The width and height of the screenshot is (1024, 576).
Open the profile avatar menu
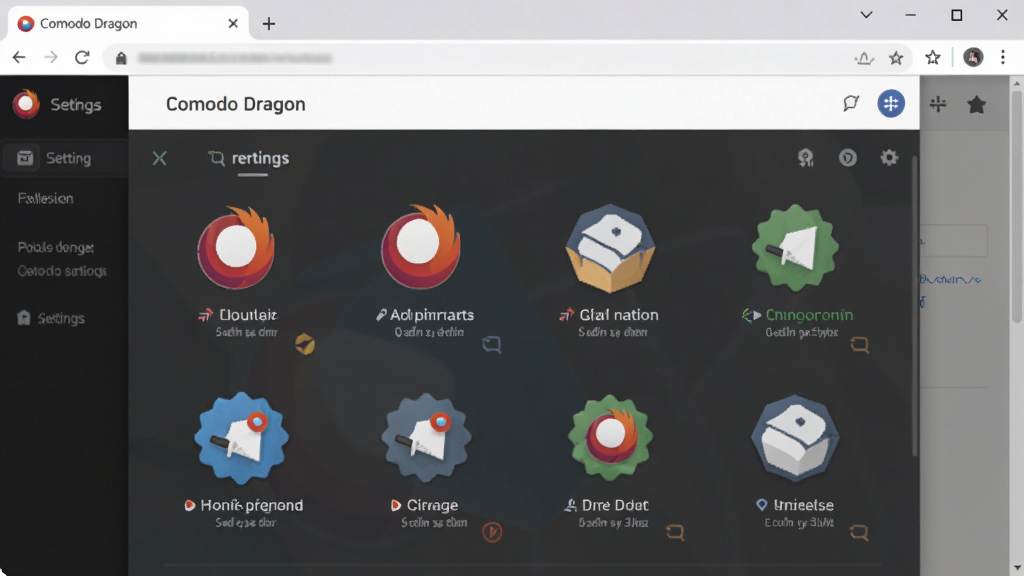pyautogui.click(x=973, y=57)
